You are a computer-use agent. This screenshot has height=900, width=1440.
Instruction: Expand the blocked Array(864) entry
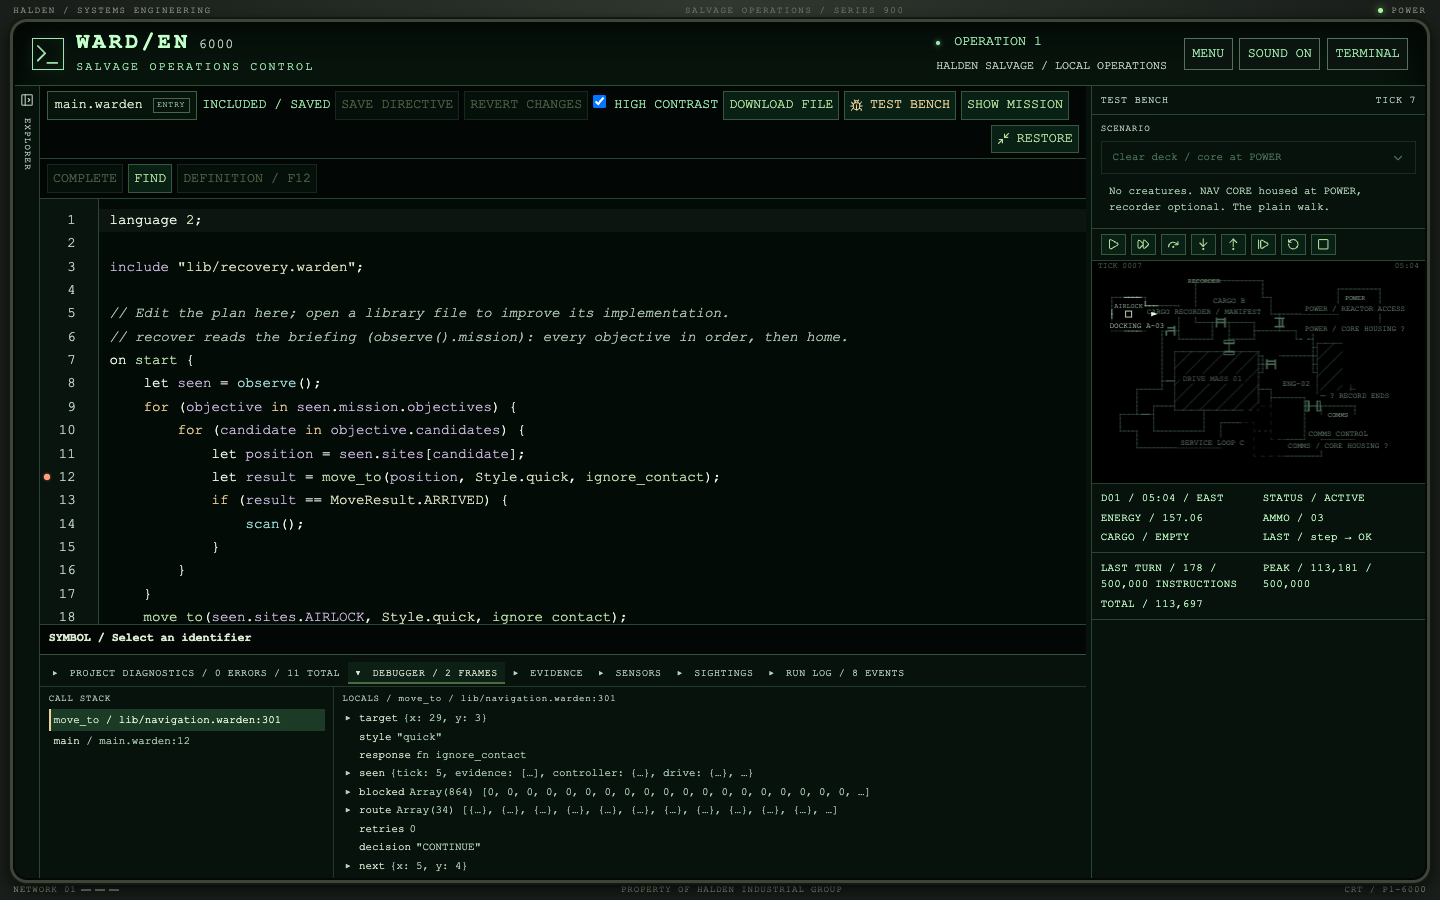[348, 792]
